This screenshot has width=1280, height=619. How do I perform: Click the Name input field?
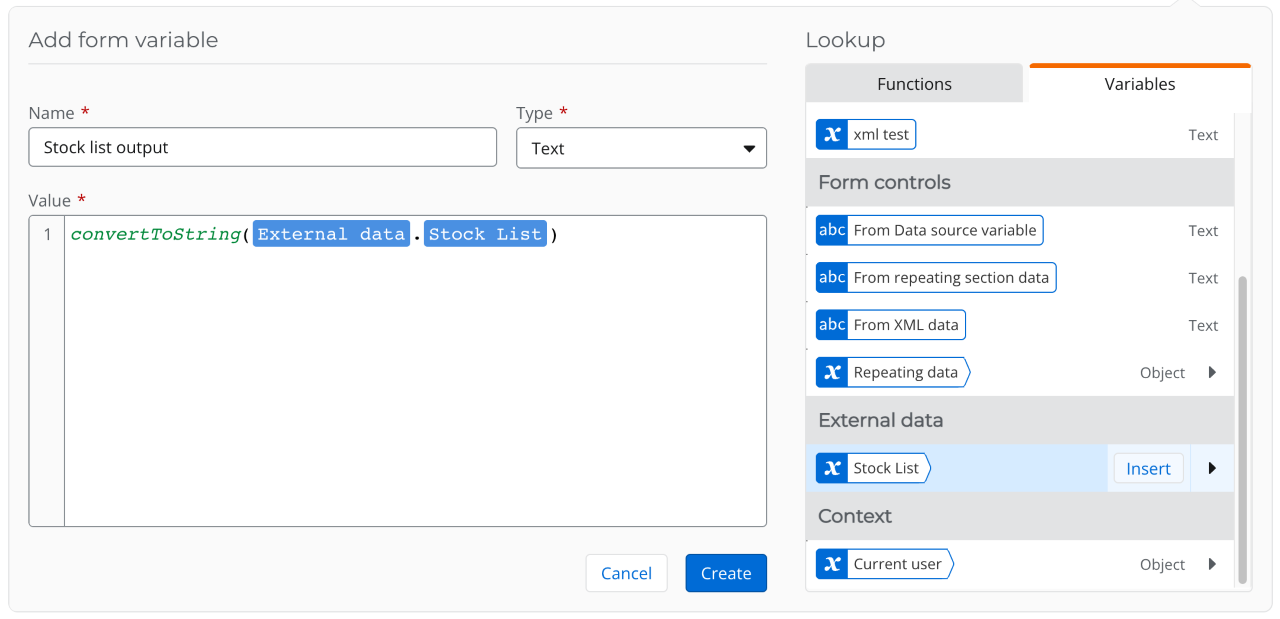click(262, 147)
